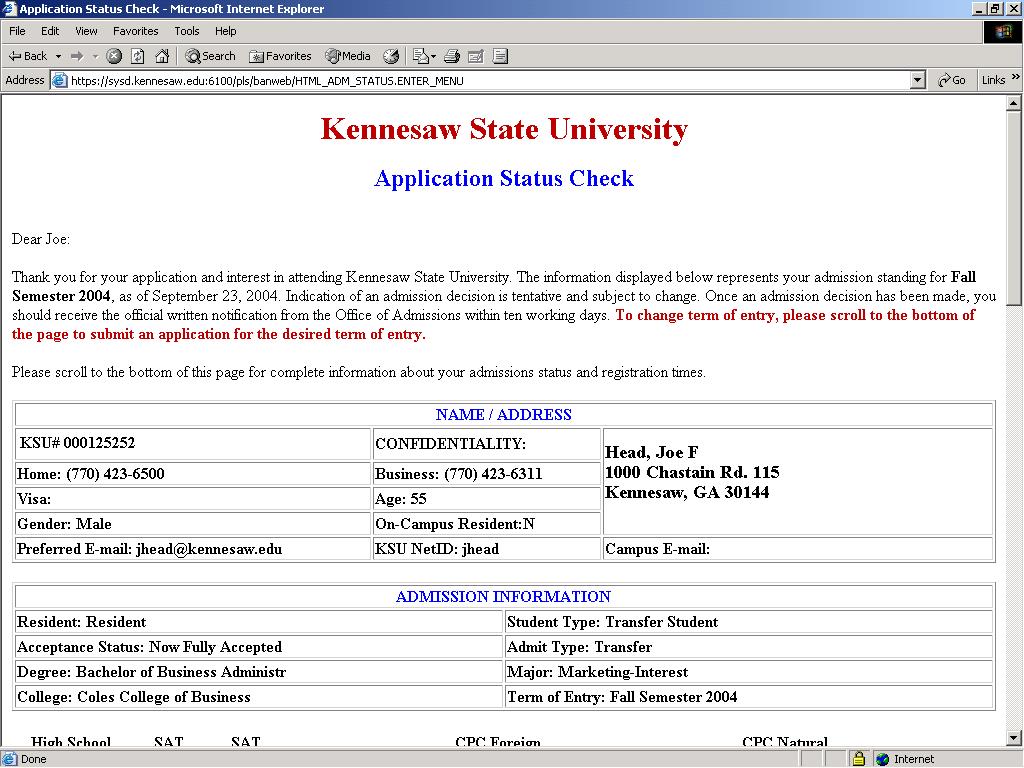Refresh the page using Refresh icon
The height and width of the screenshot is (768, 1024).
point(138,56)
